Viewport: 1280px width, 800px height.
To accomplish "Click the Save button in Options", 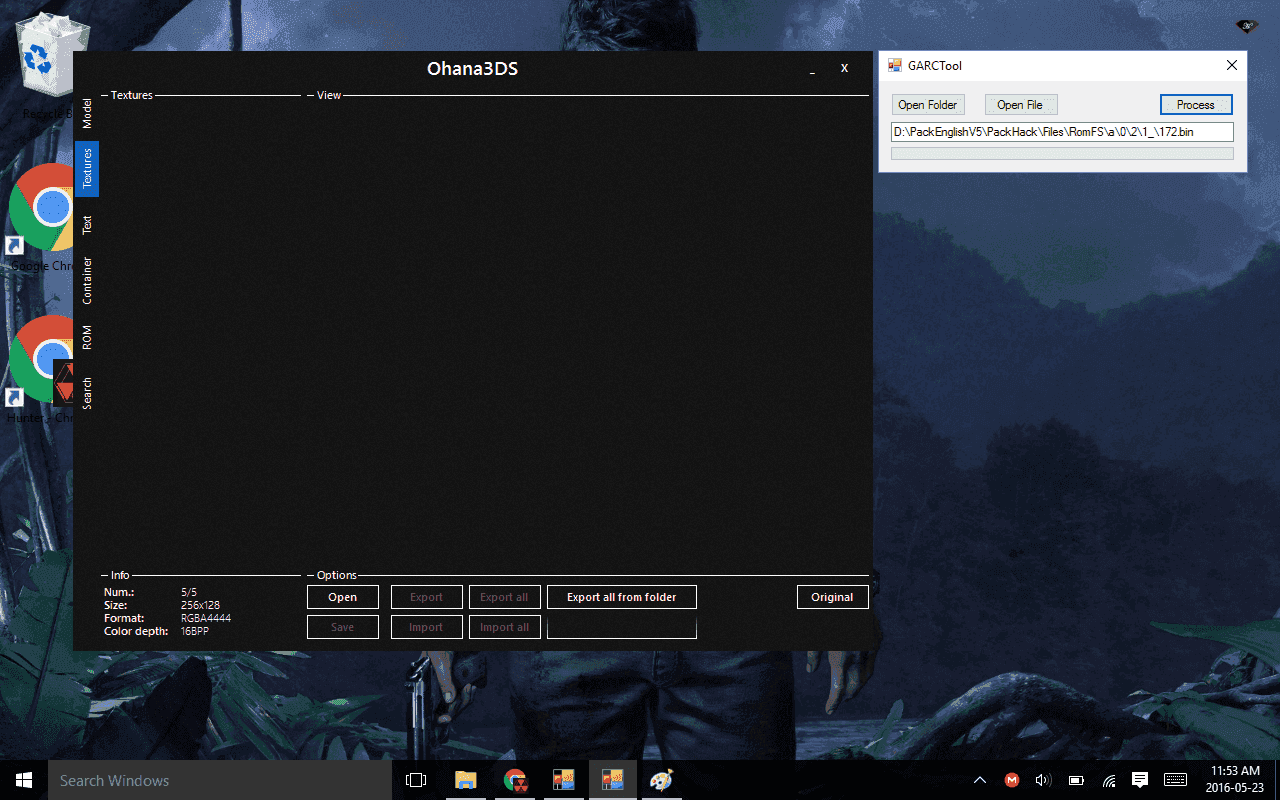I will [343, 627].
